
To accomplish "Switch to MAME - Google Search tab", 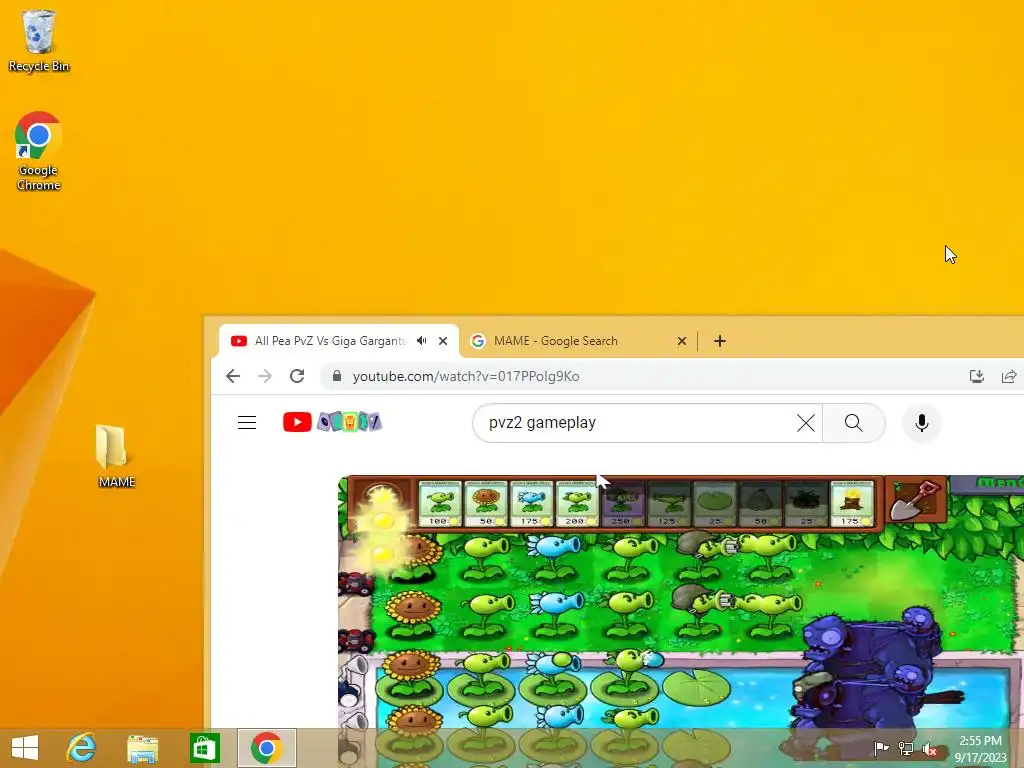I will point(578,341).
